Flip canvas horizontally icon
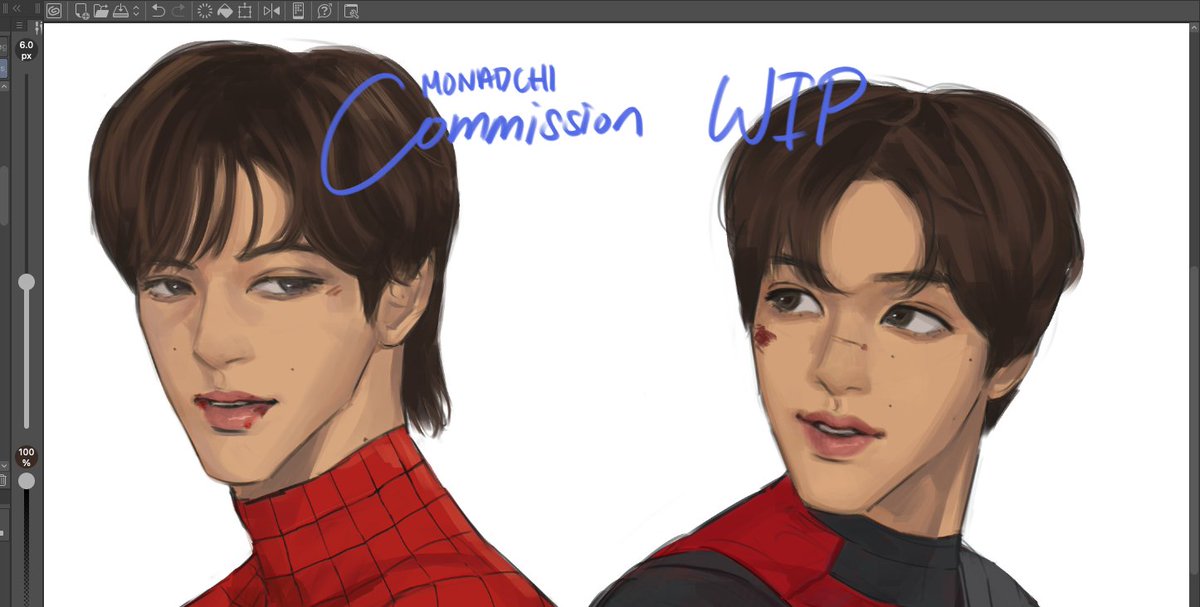The image size is (1200, 607). [x=271, y=12]
